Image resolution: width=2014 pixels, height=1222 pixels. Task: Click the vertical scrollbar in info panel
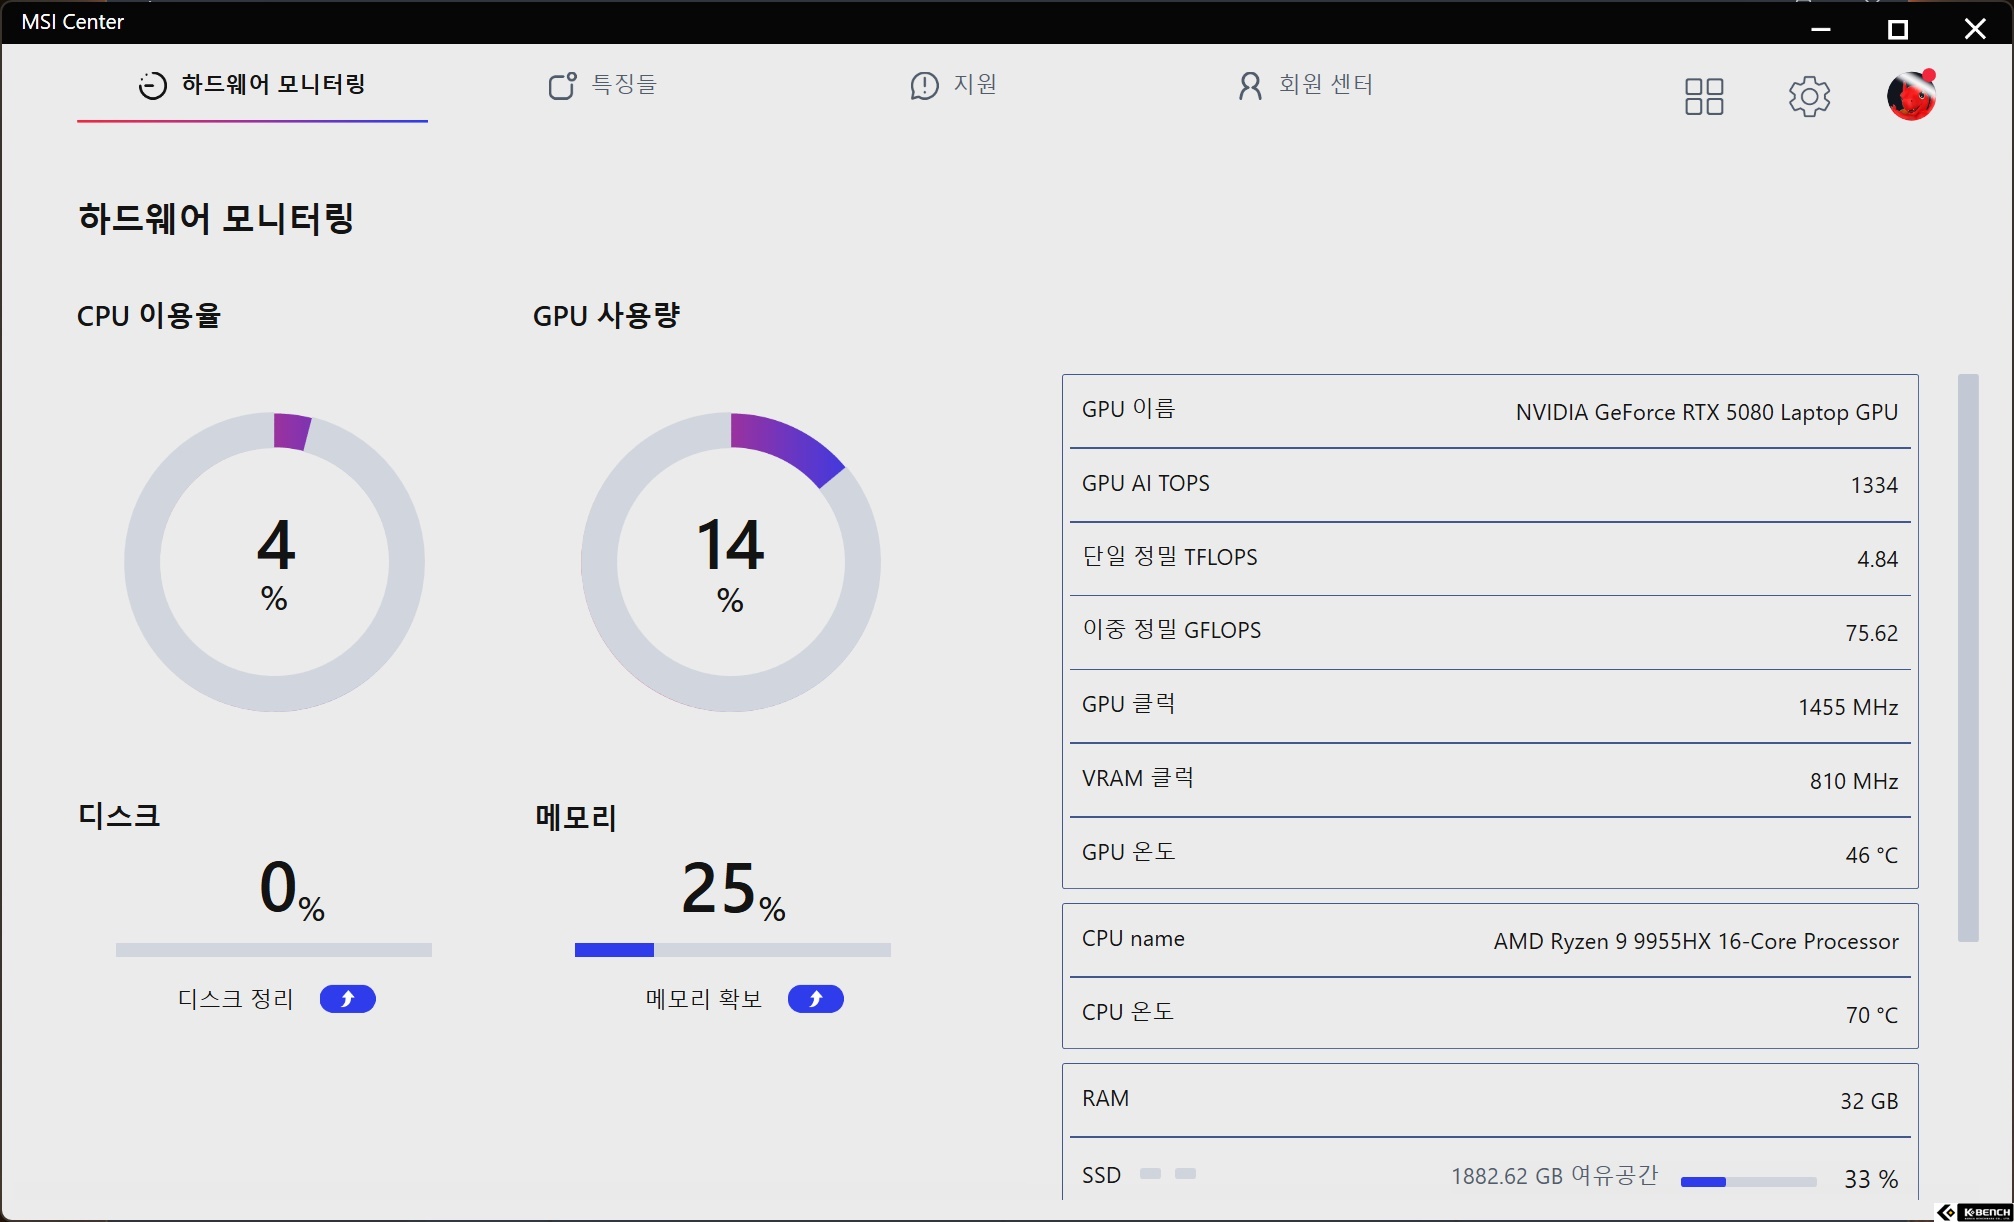1967,657
